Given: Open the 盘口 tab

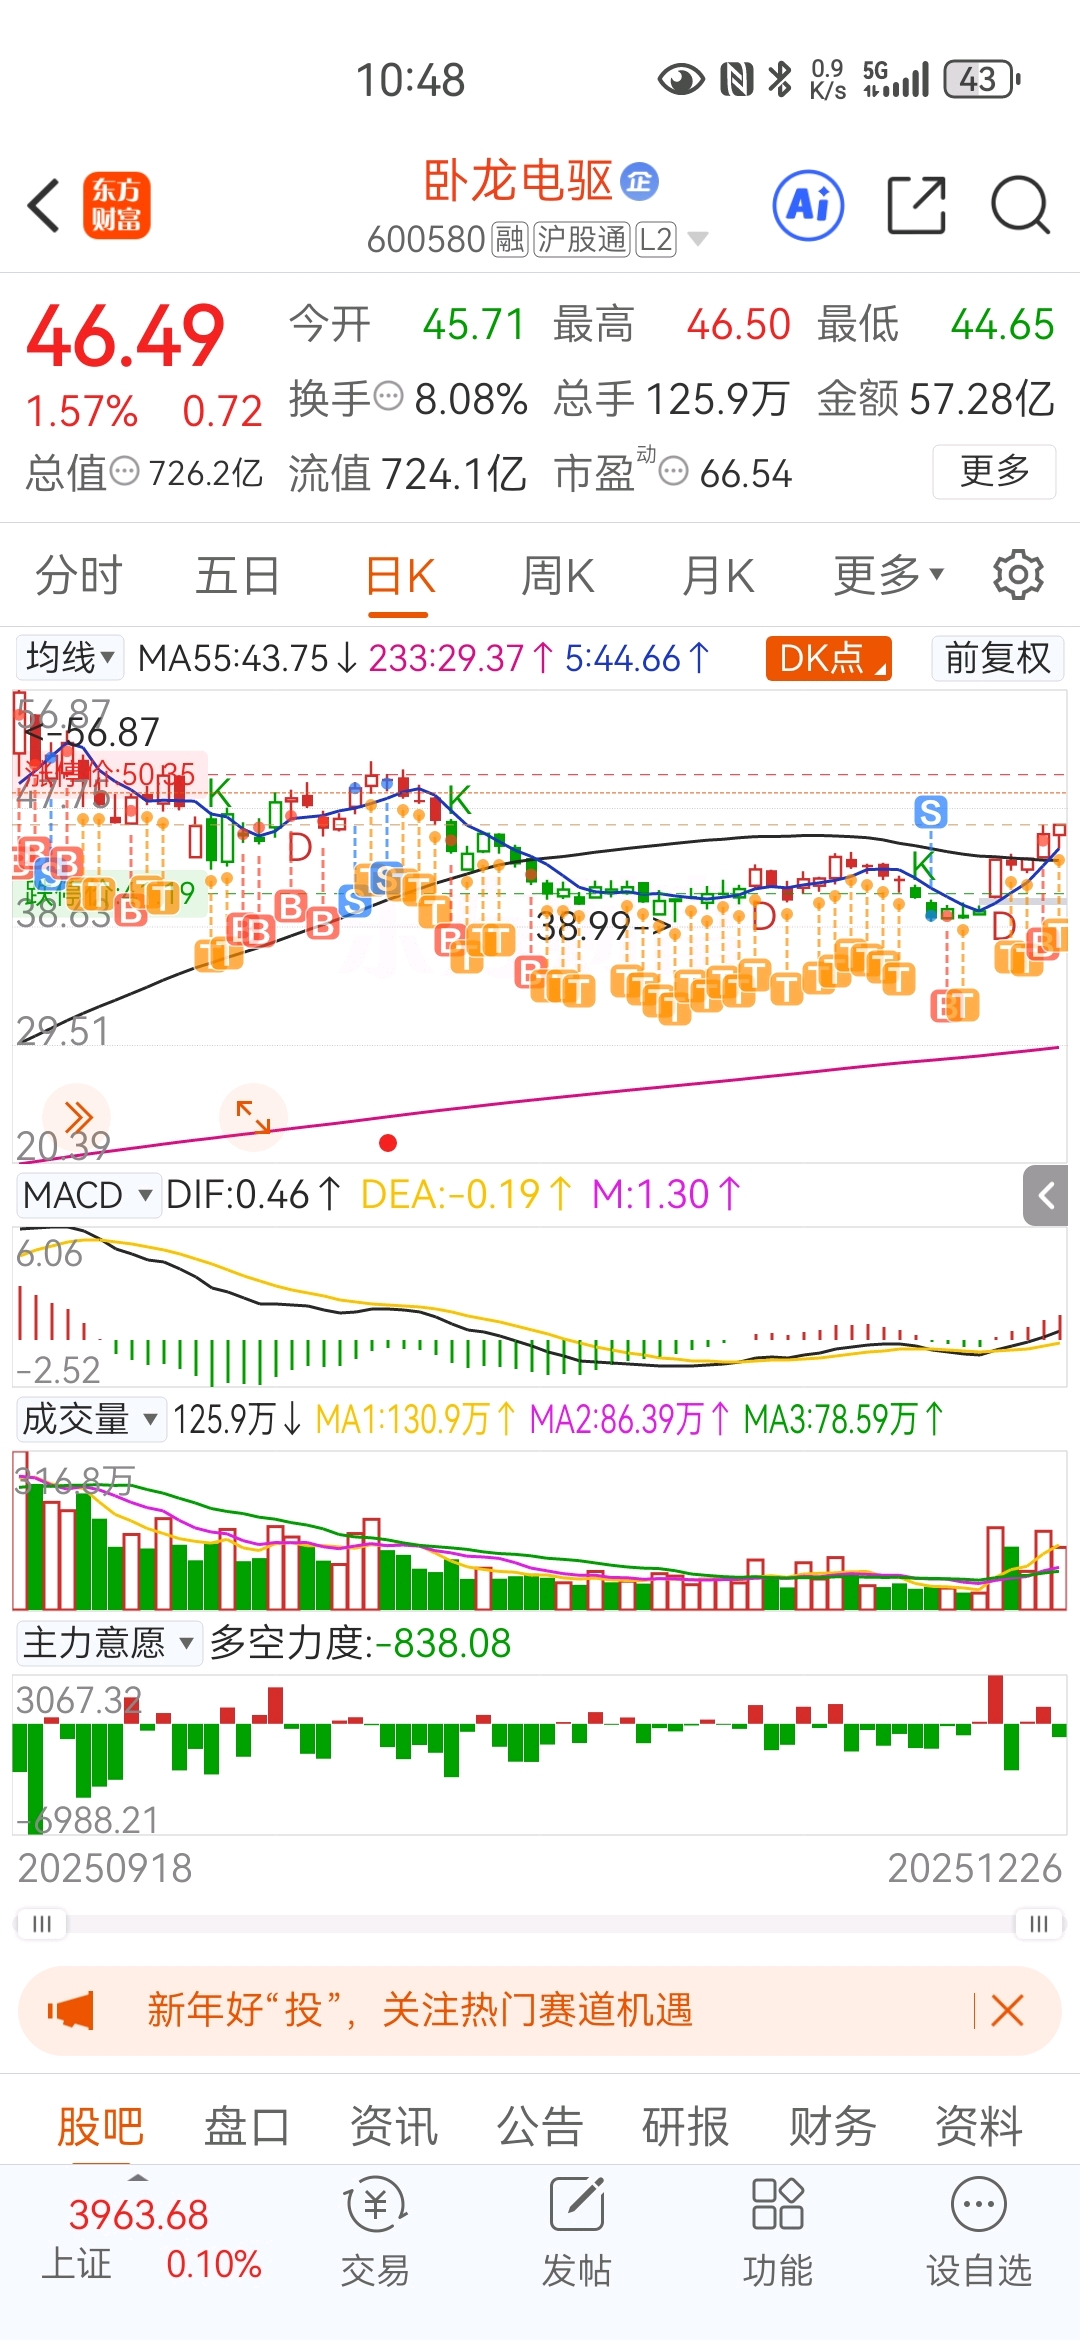Looking at the screenshot, I should [x=246, y=2125].
